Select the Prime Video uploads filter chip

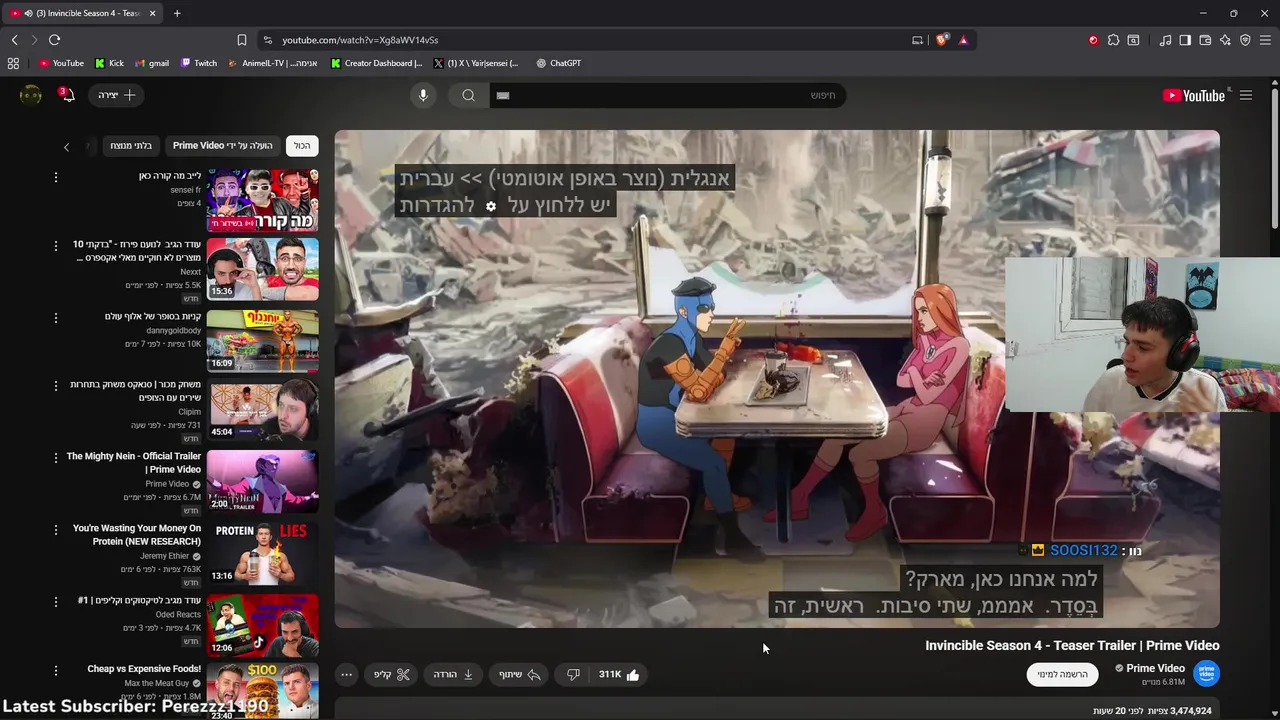click(222, 146)
